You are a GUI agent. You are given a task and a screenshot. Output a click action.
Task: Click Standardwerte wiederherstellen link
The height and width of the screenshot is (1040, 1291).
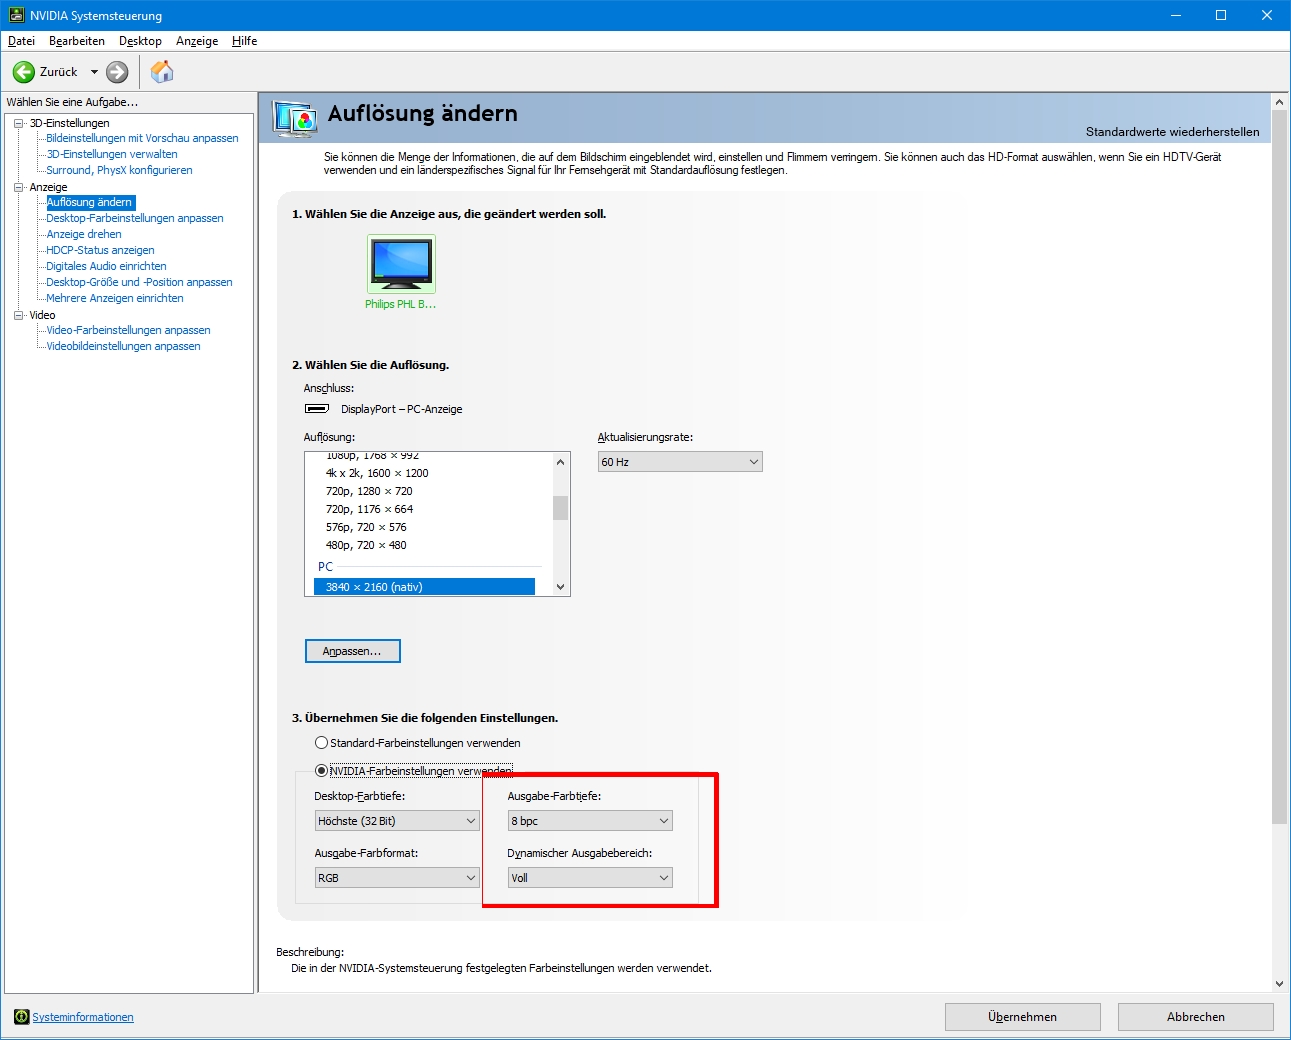[x=1172, y=131]
